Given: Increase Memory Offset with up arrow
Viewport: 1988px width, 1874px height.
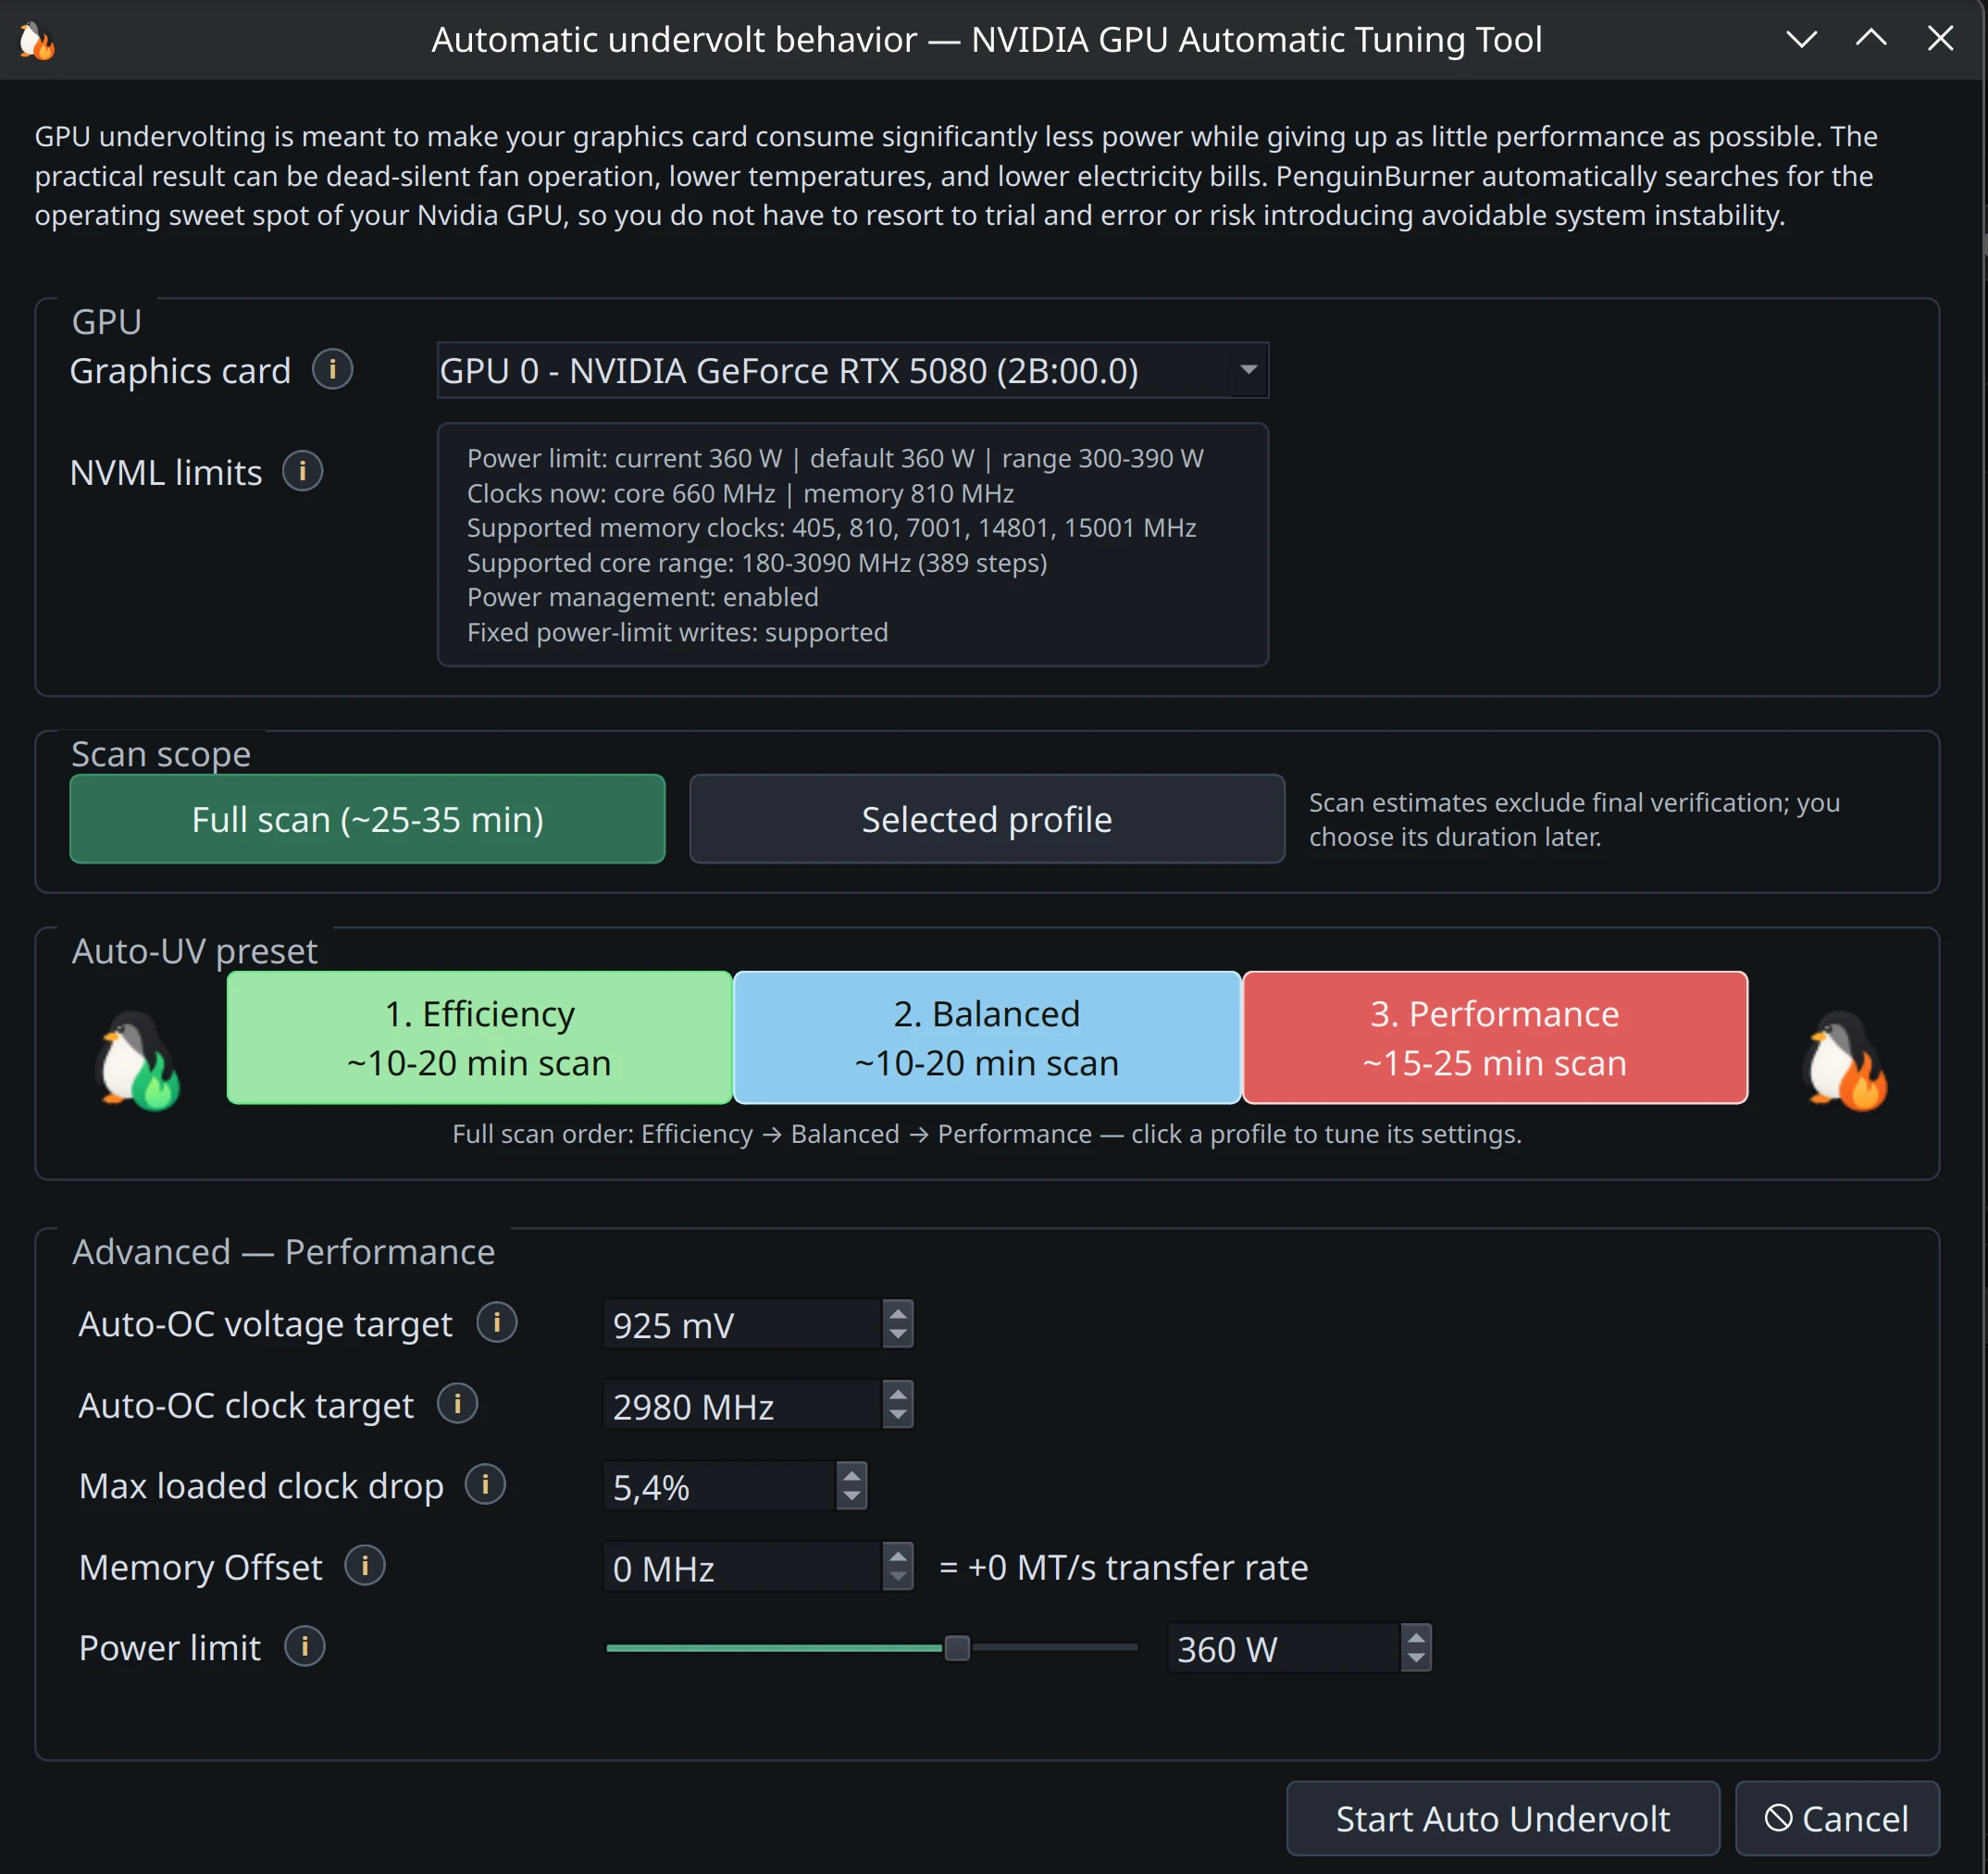Looking at the screenshot, I should pos(898,1557).
